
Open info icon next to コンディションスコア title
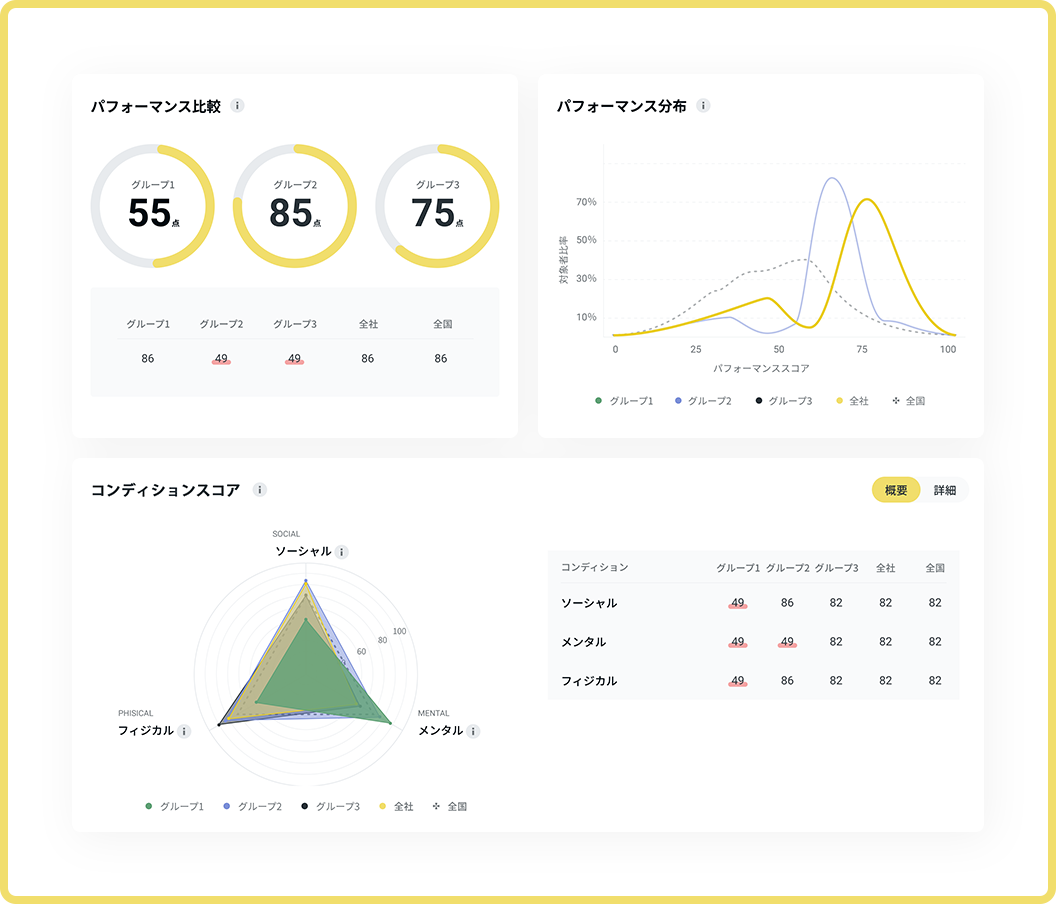coord(259,490)
